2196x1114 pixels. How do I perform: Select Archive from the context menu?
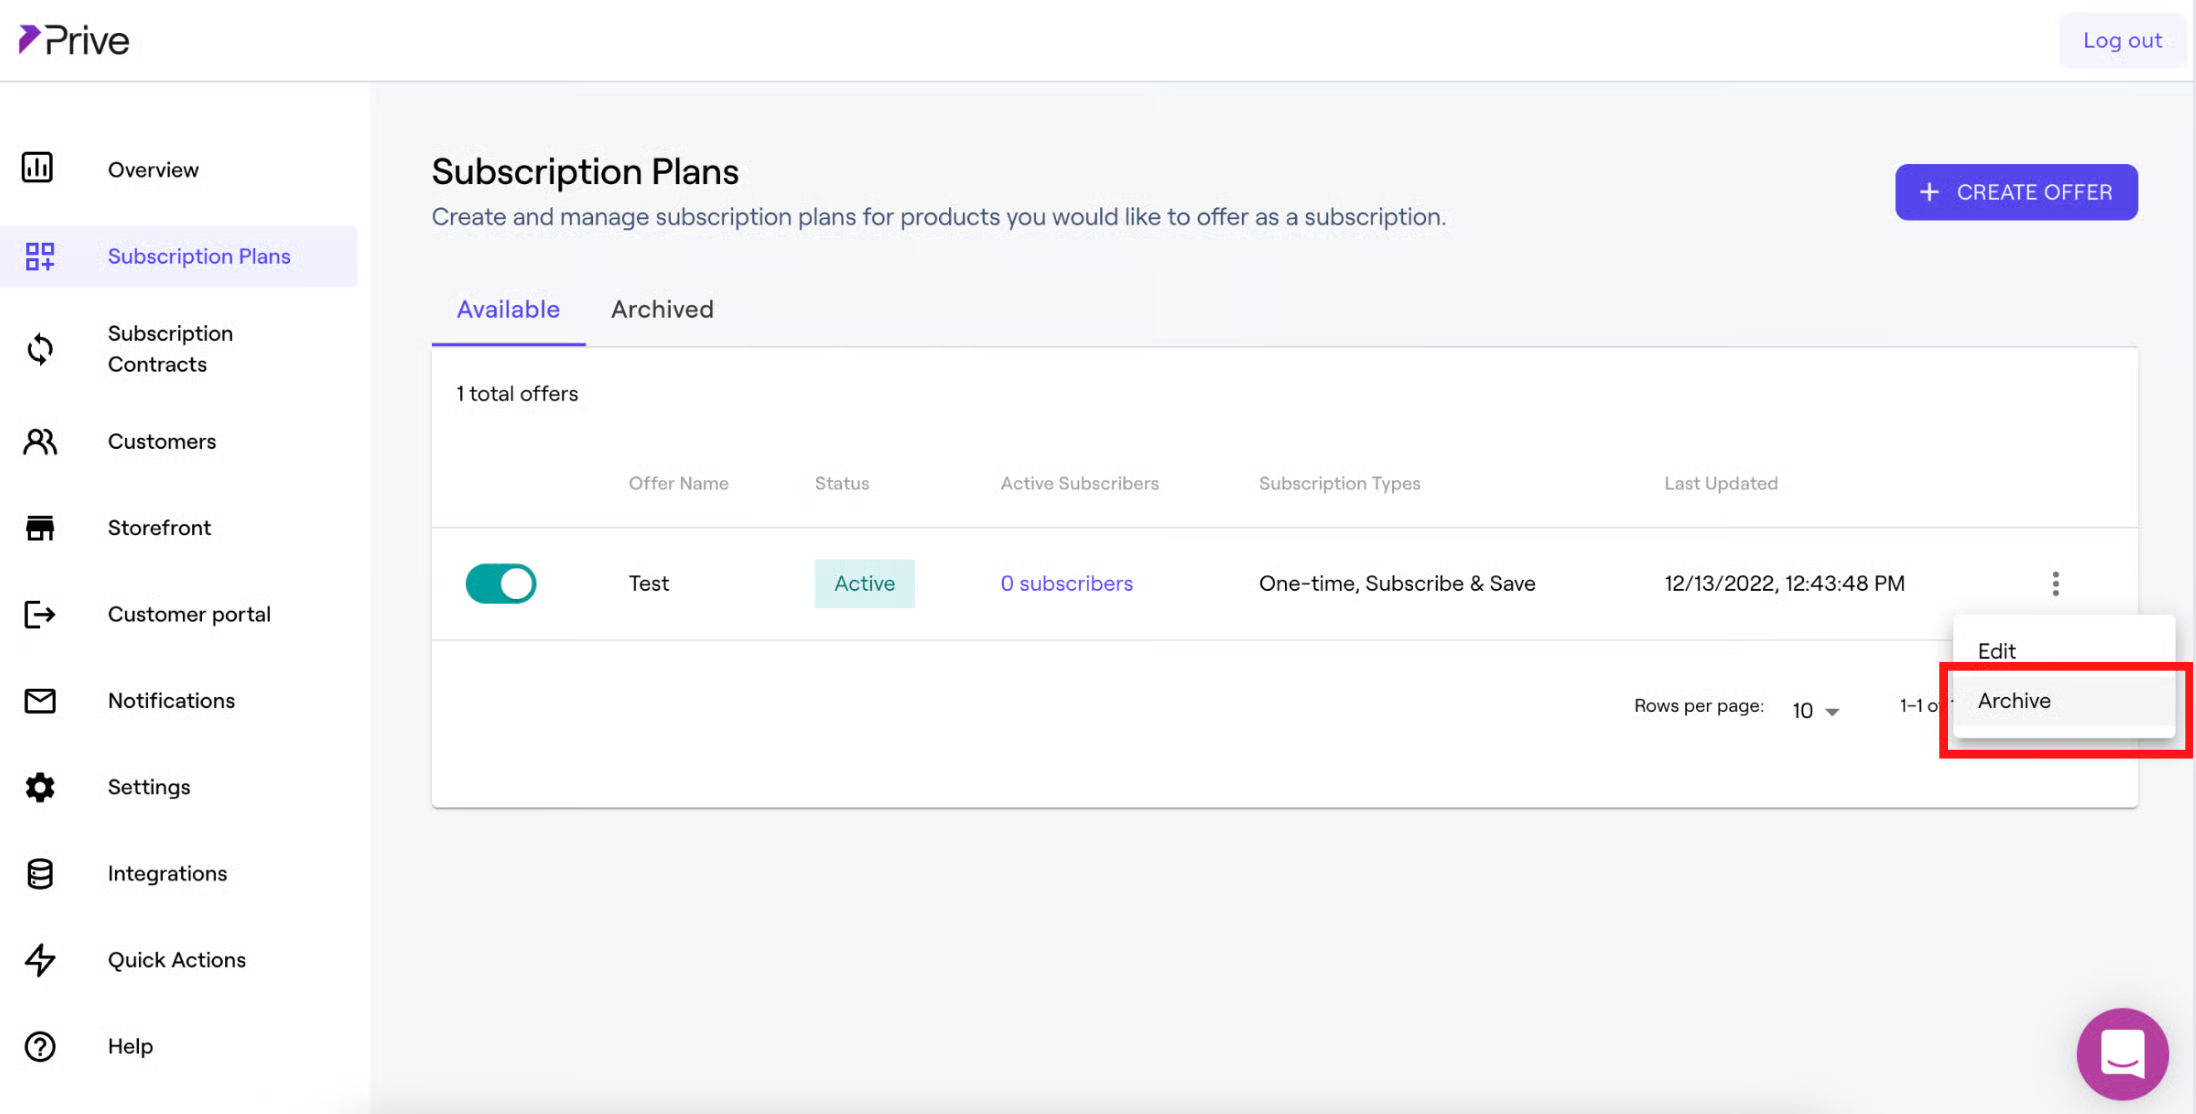point(2014,701)
